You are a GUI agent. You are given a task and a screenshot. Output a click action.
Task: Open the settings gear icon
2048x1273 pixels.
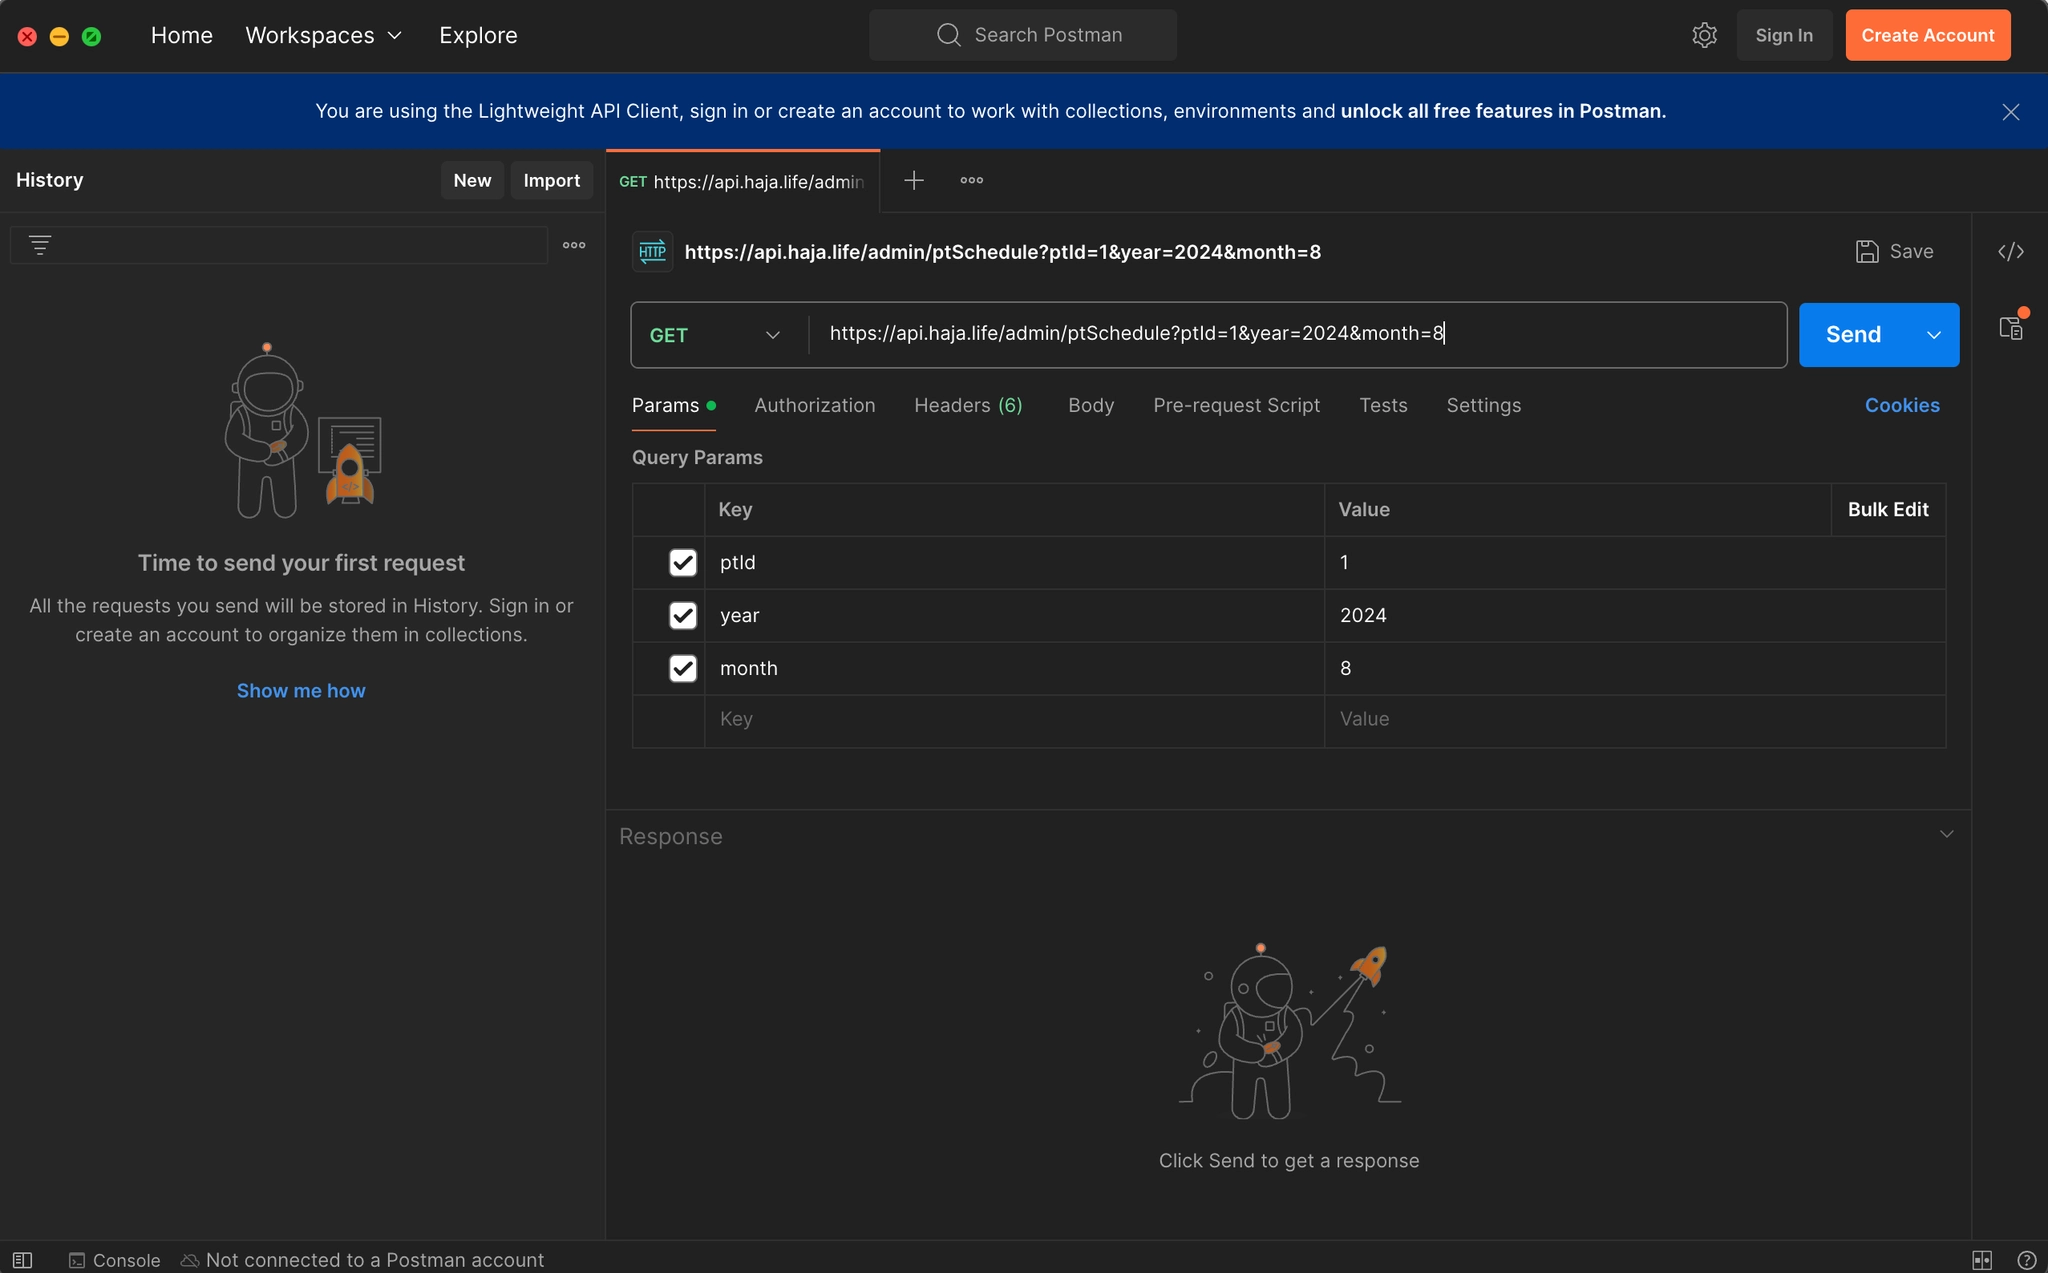1704,35
